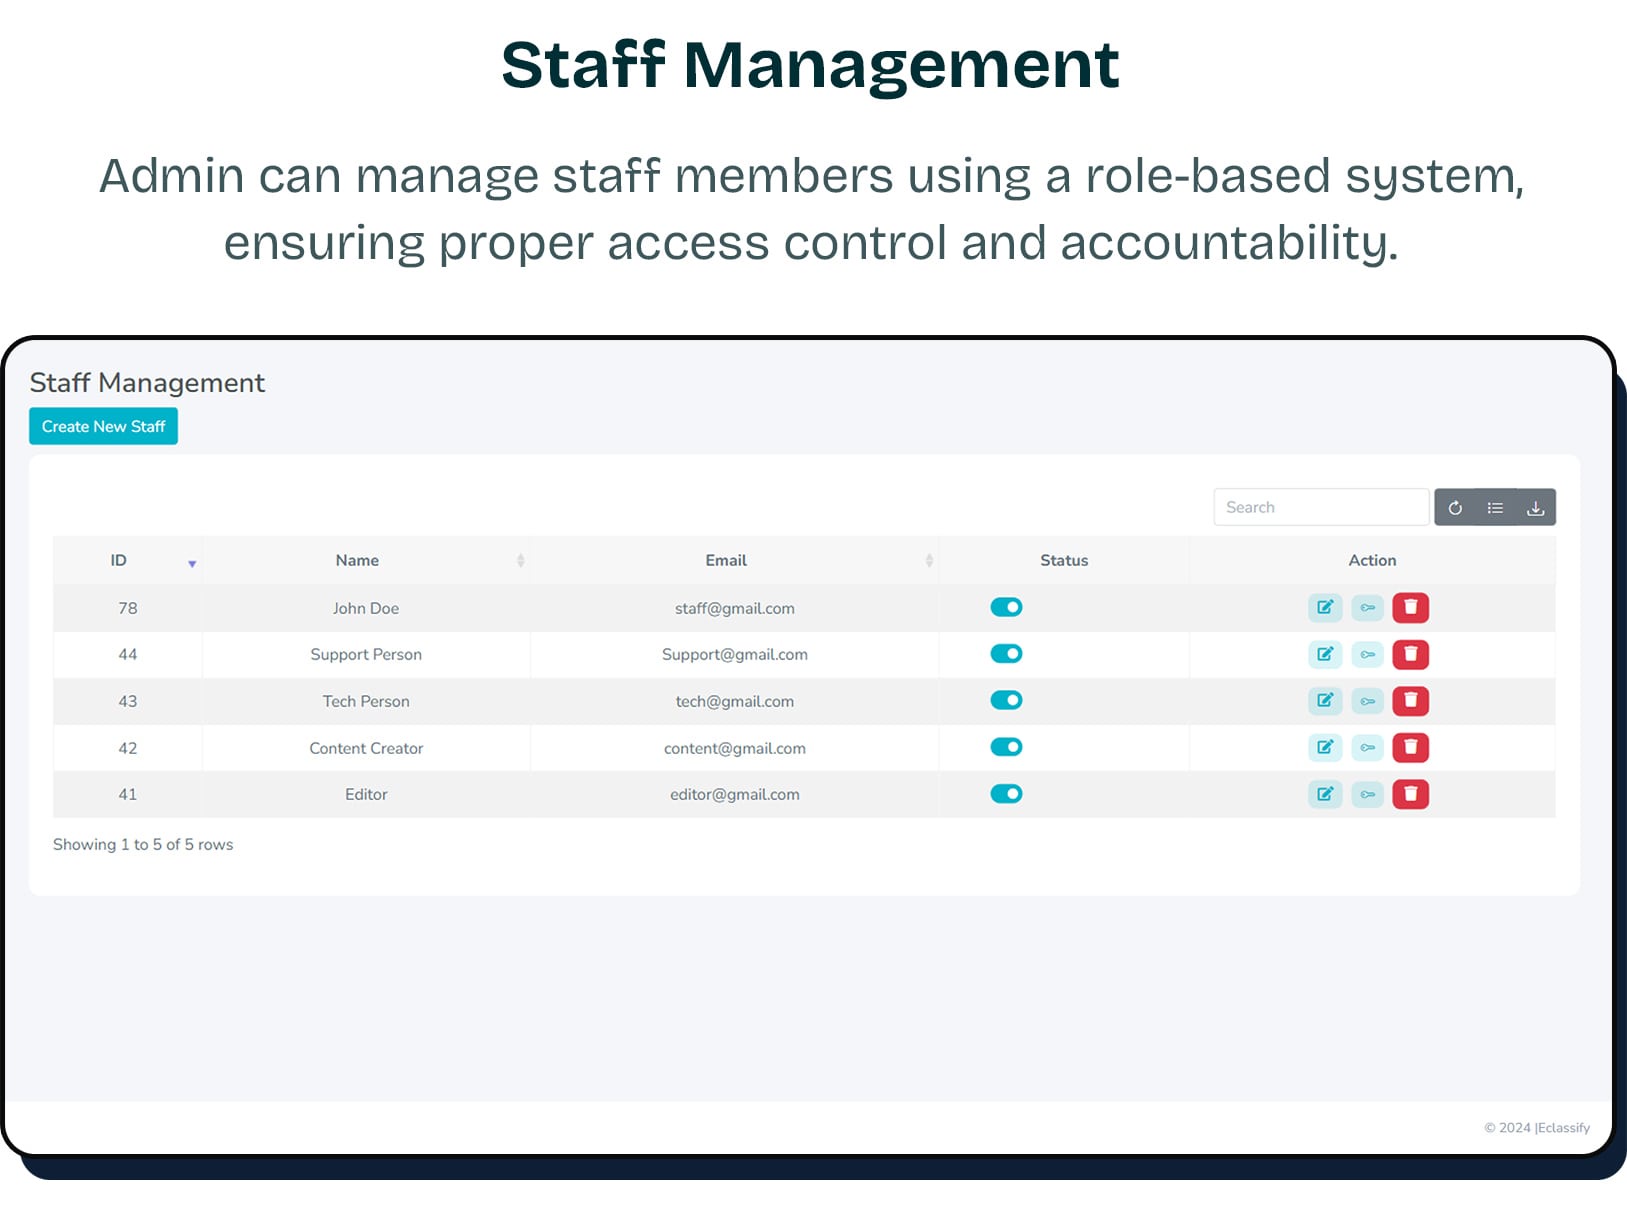The height and width of the screenshot is (1210, 1627).
Task: Focus the Search input field
Action: 1320,507
